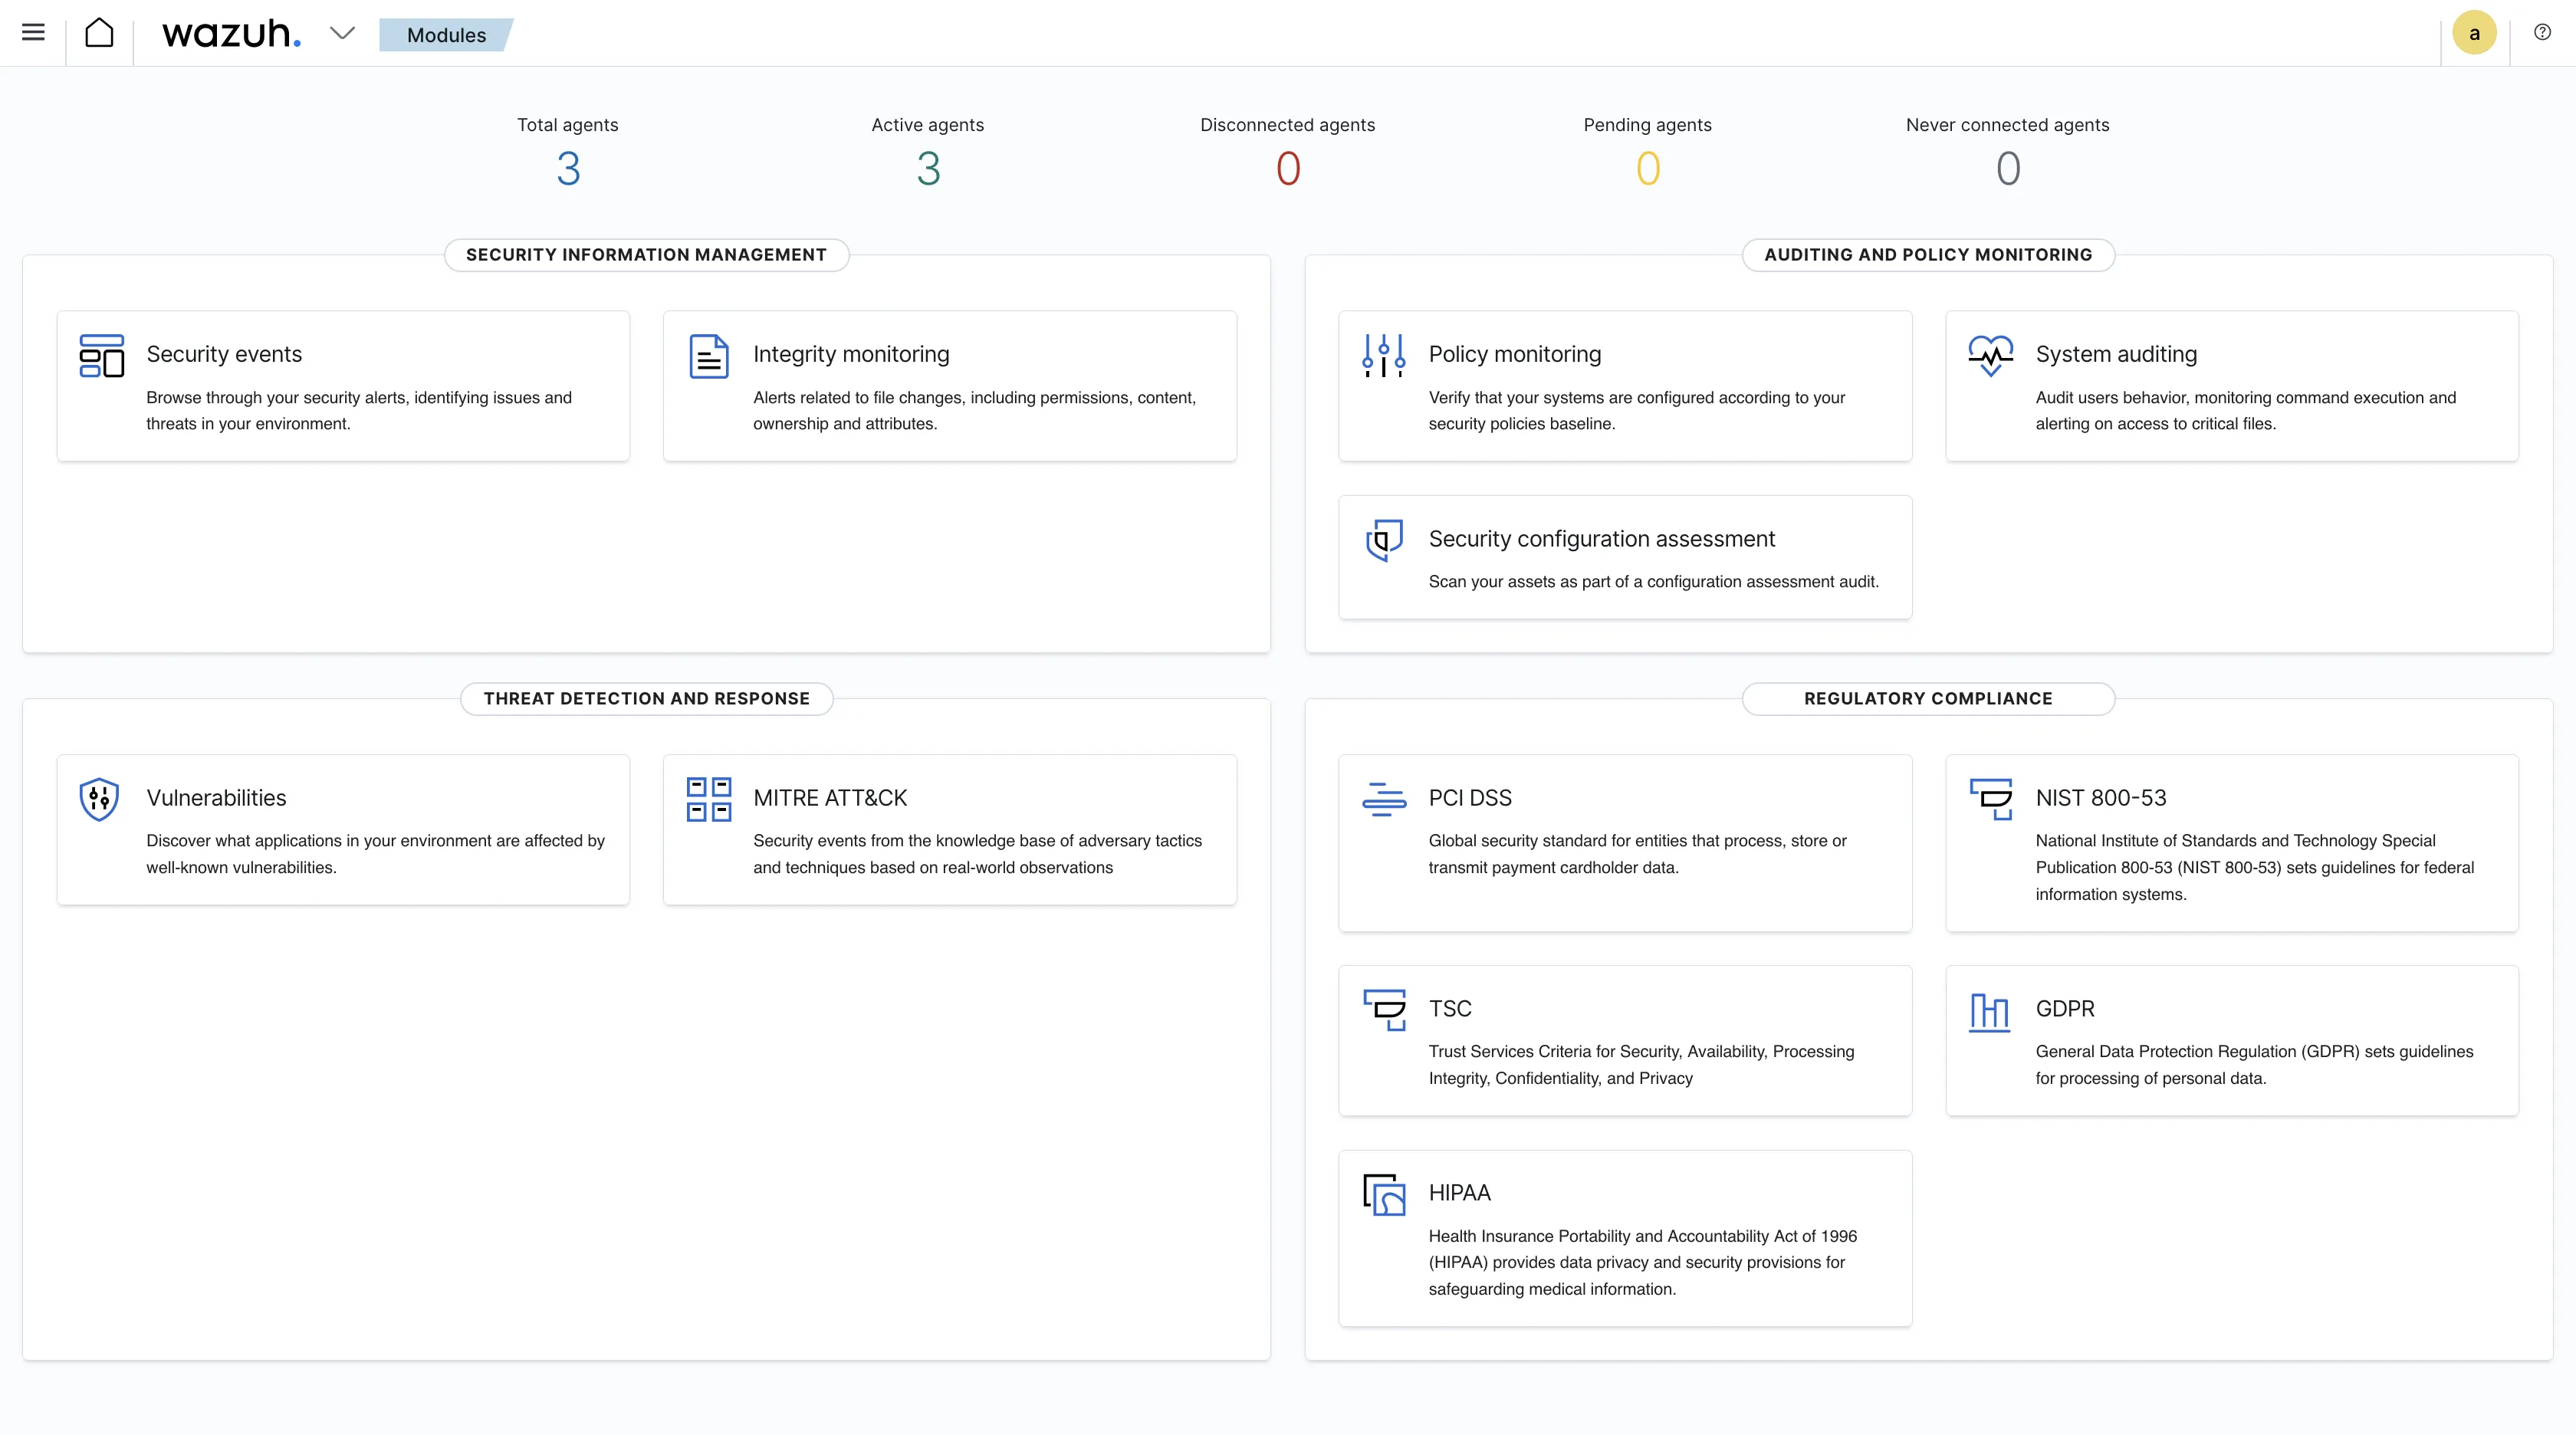Open the user avatar menu
Screen dimensions: 2576x1435
tap(2474, 33)
